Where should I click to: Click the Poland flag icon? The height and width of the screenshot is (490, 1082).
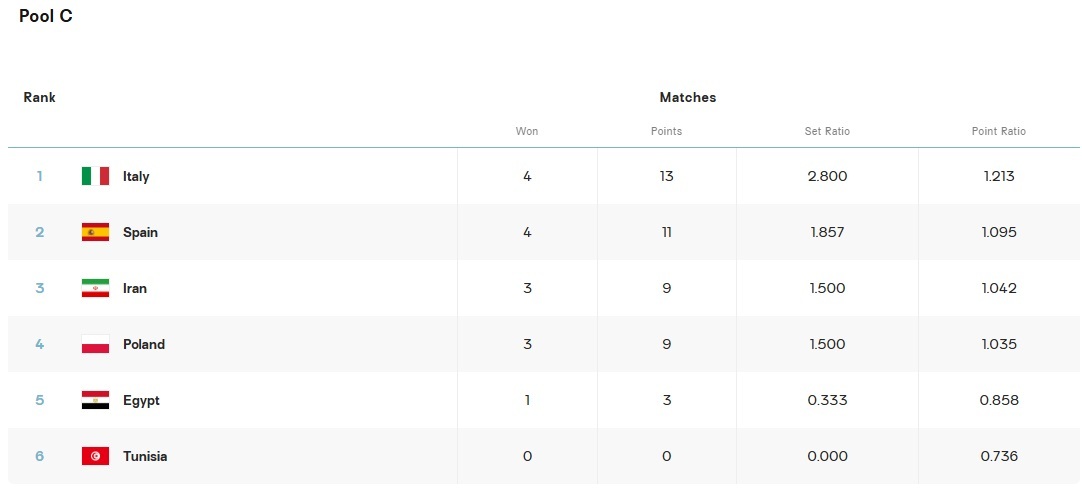tap(95, 344)
